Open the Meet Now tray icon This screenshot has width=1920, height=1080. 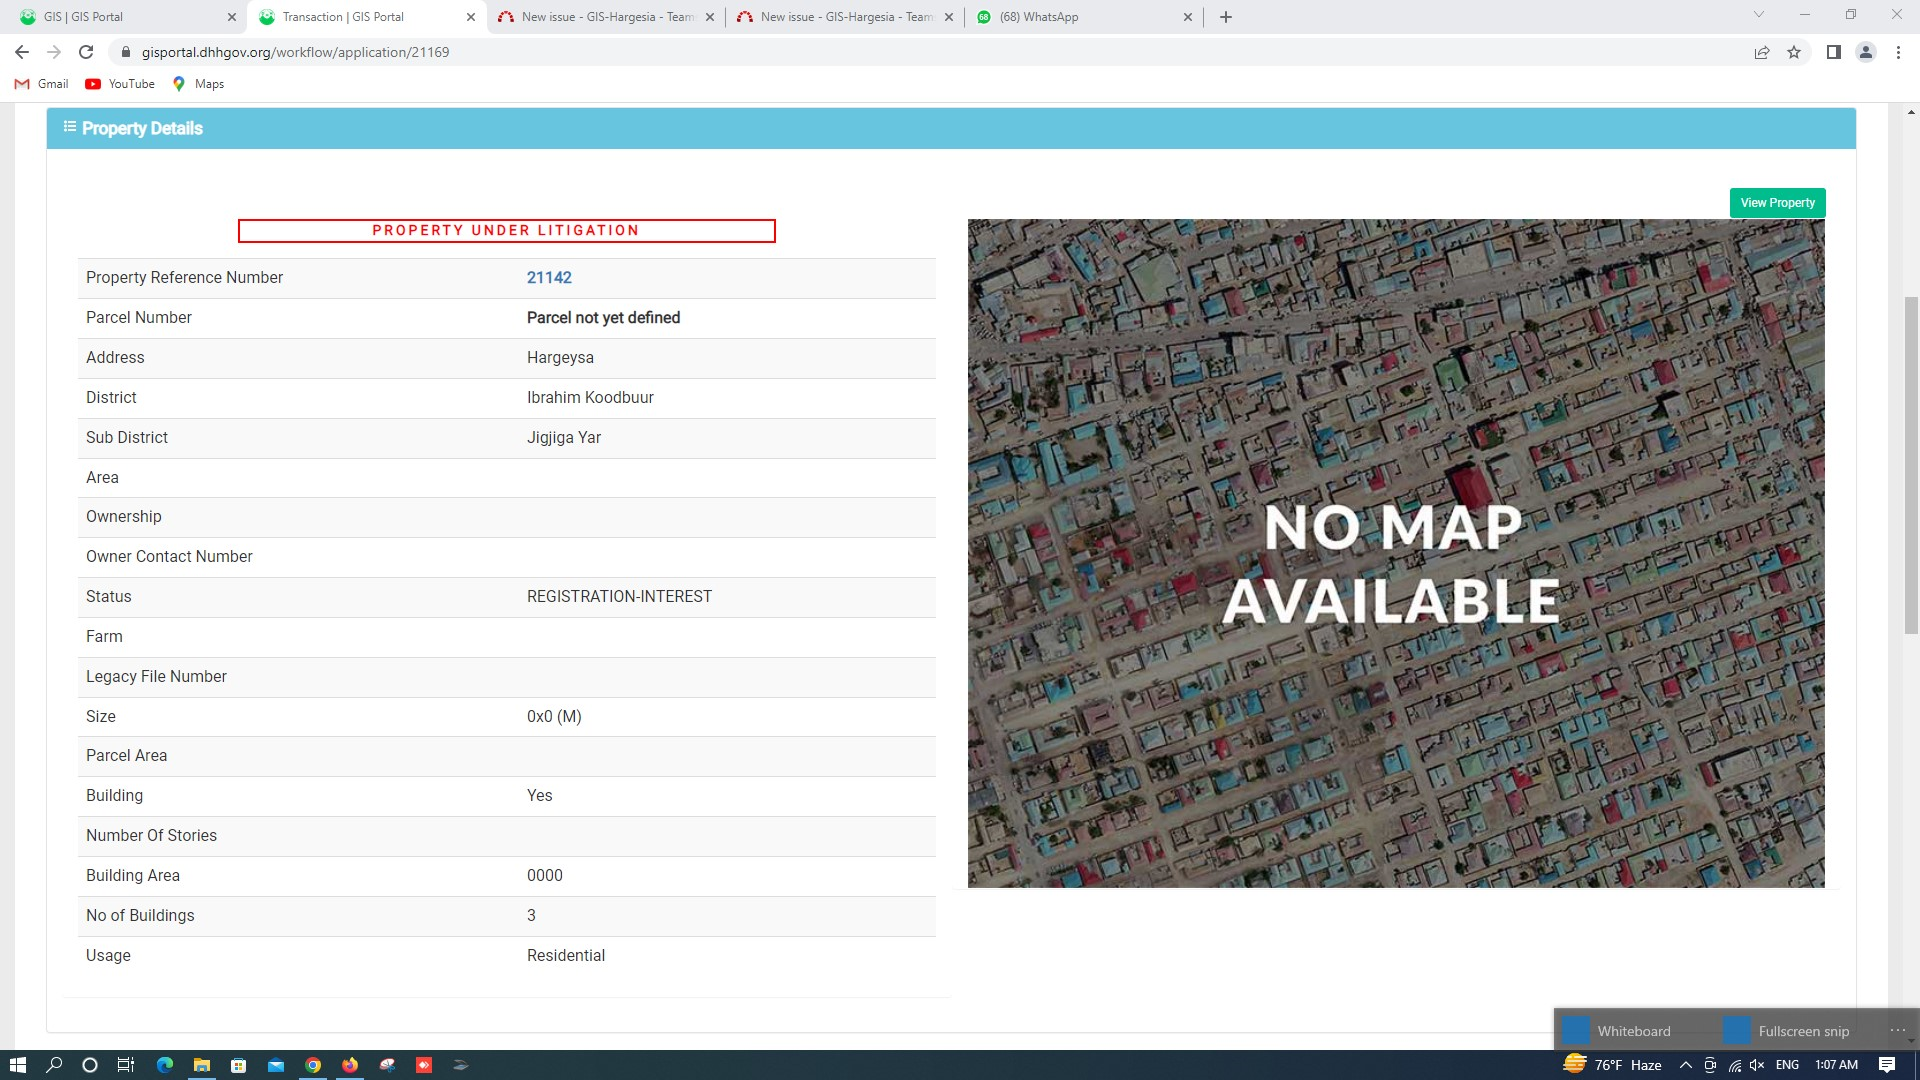coord(1710,1065)
